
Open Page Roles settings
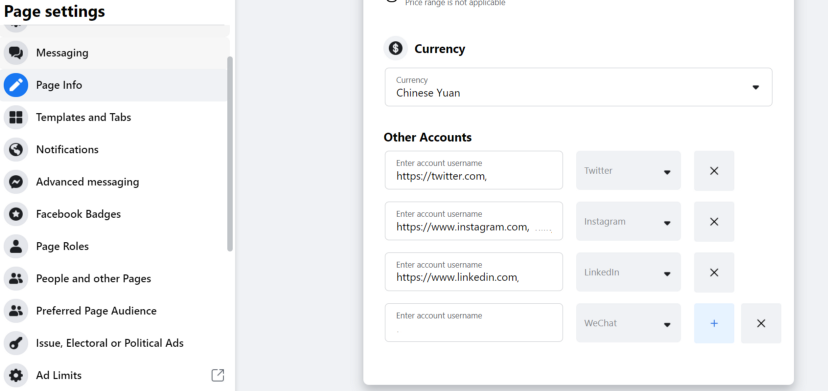click(x=114, y=246)
